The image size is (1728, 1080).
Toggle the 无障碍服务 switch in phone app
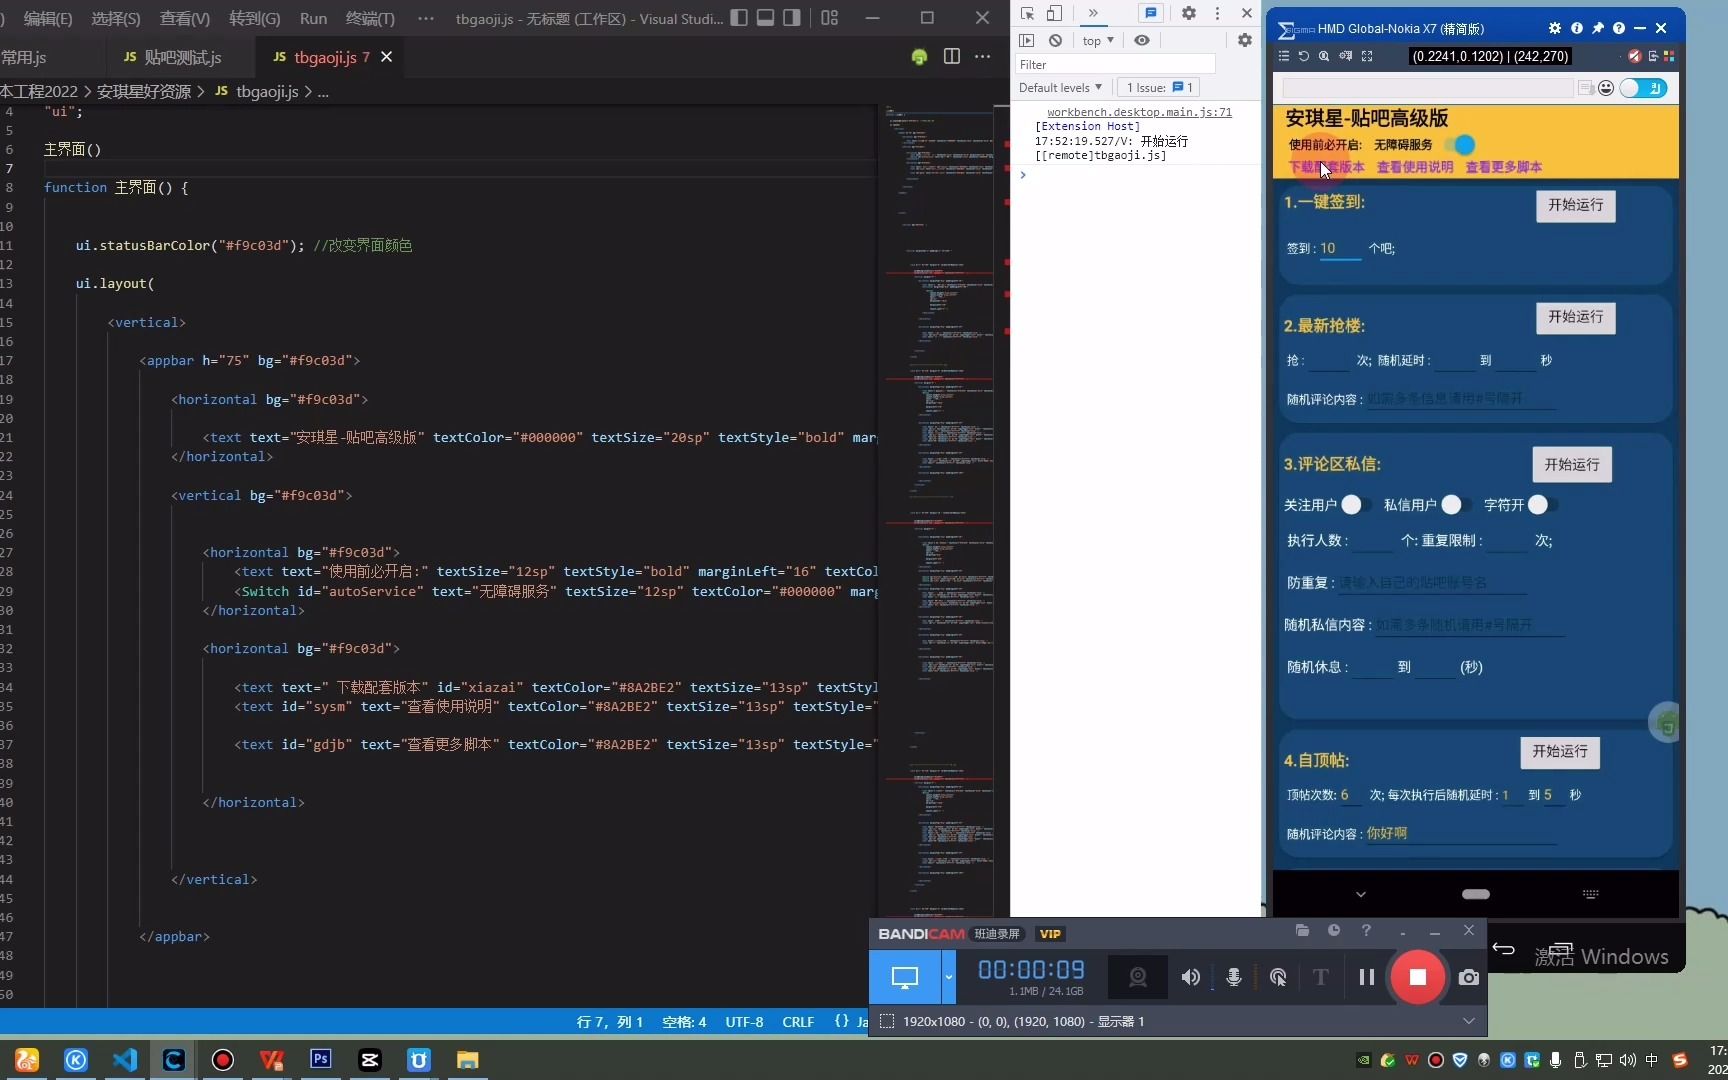pyautogui.click(x=1461, y=145)
